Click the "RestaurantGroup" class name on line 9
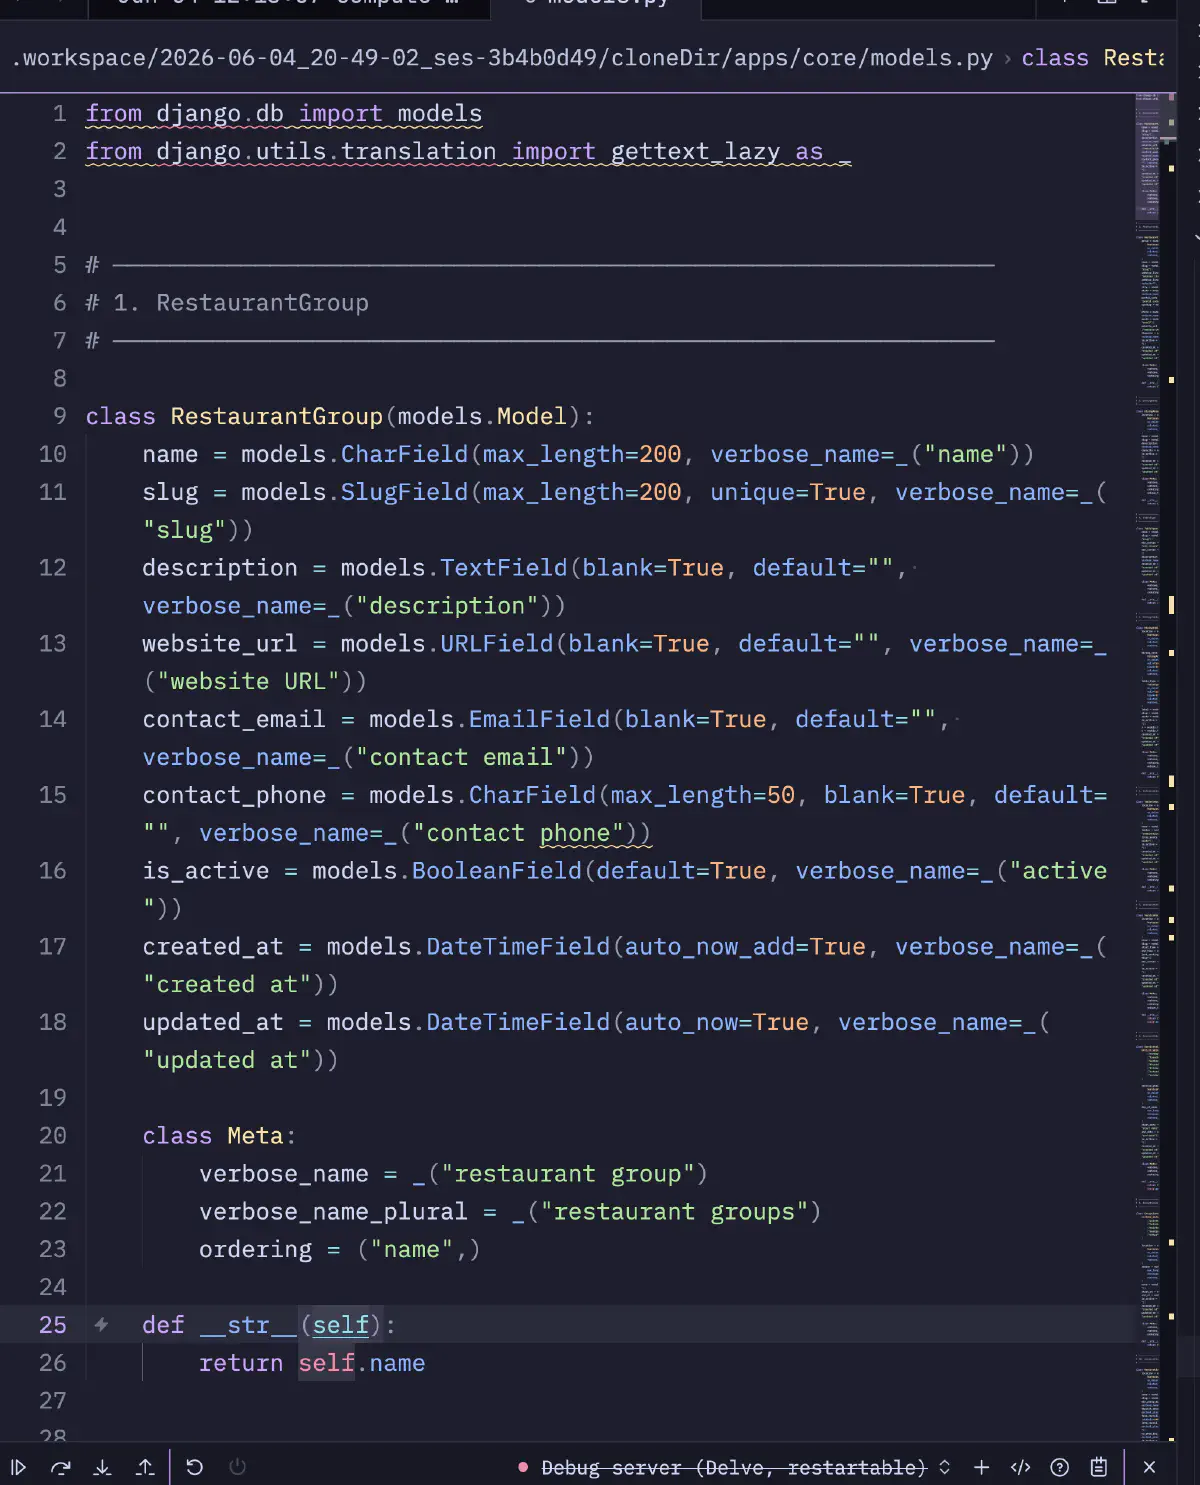 (277, 416)
